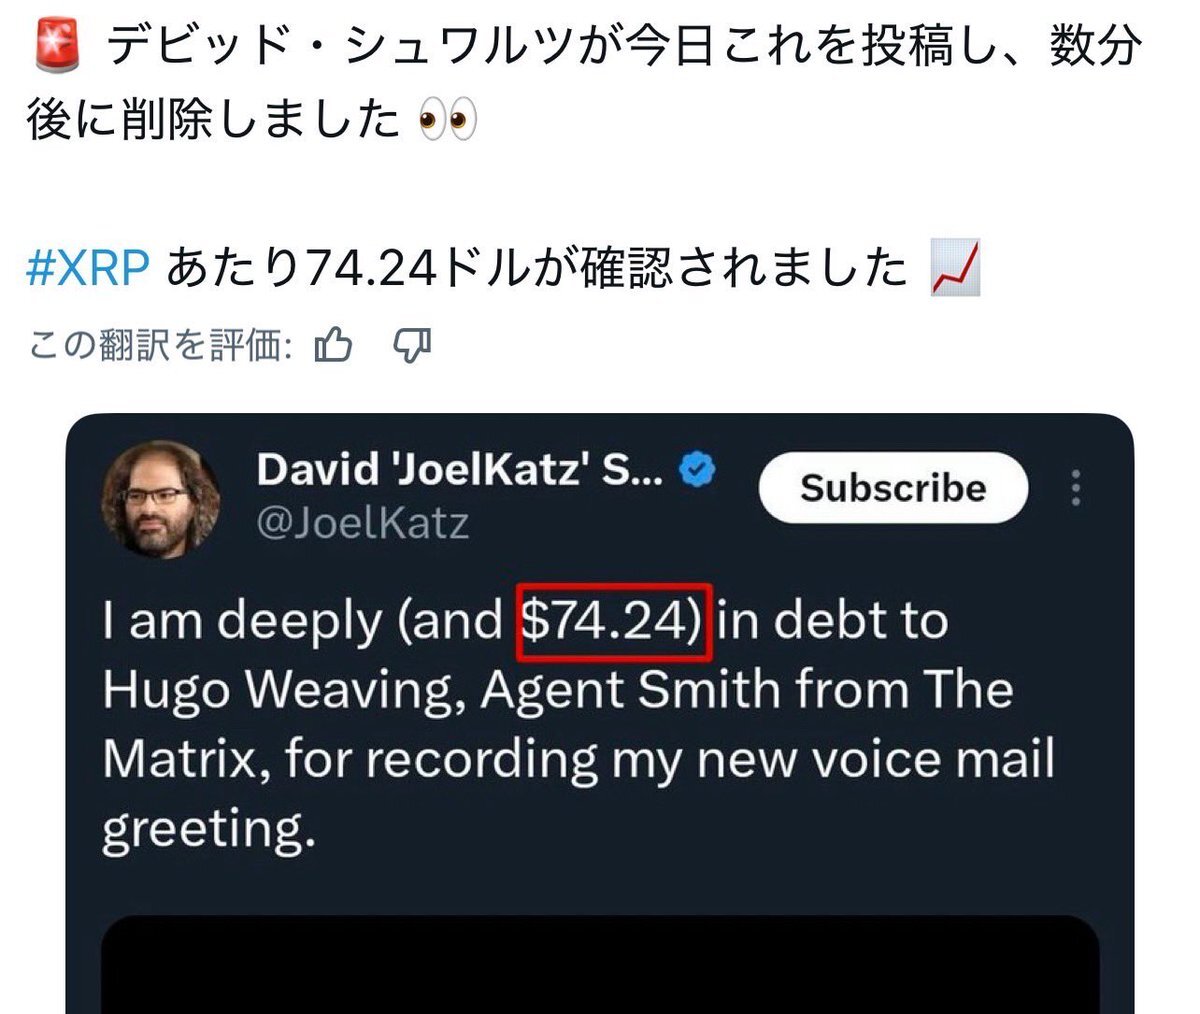Click the David 'JoelKatz' S... display name

click(459, 470)
